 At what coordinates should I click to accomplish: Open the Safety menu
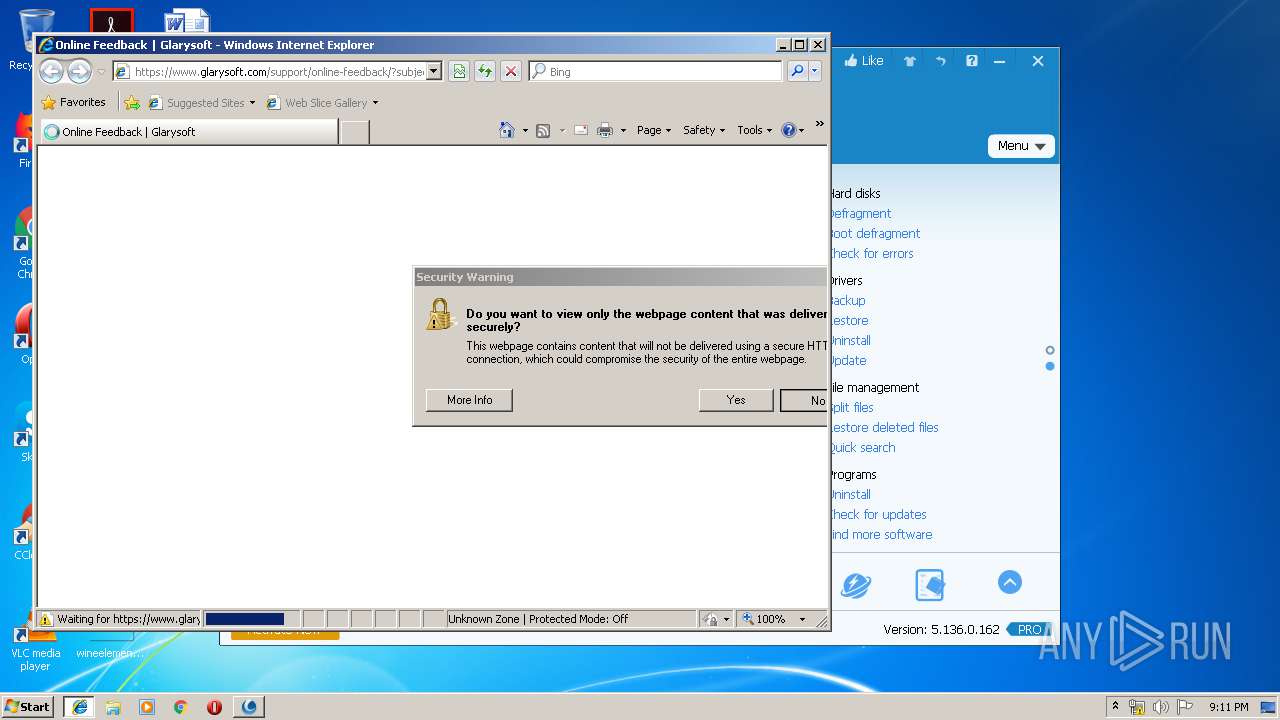coord(704,130)
